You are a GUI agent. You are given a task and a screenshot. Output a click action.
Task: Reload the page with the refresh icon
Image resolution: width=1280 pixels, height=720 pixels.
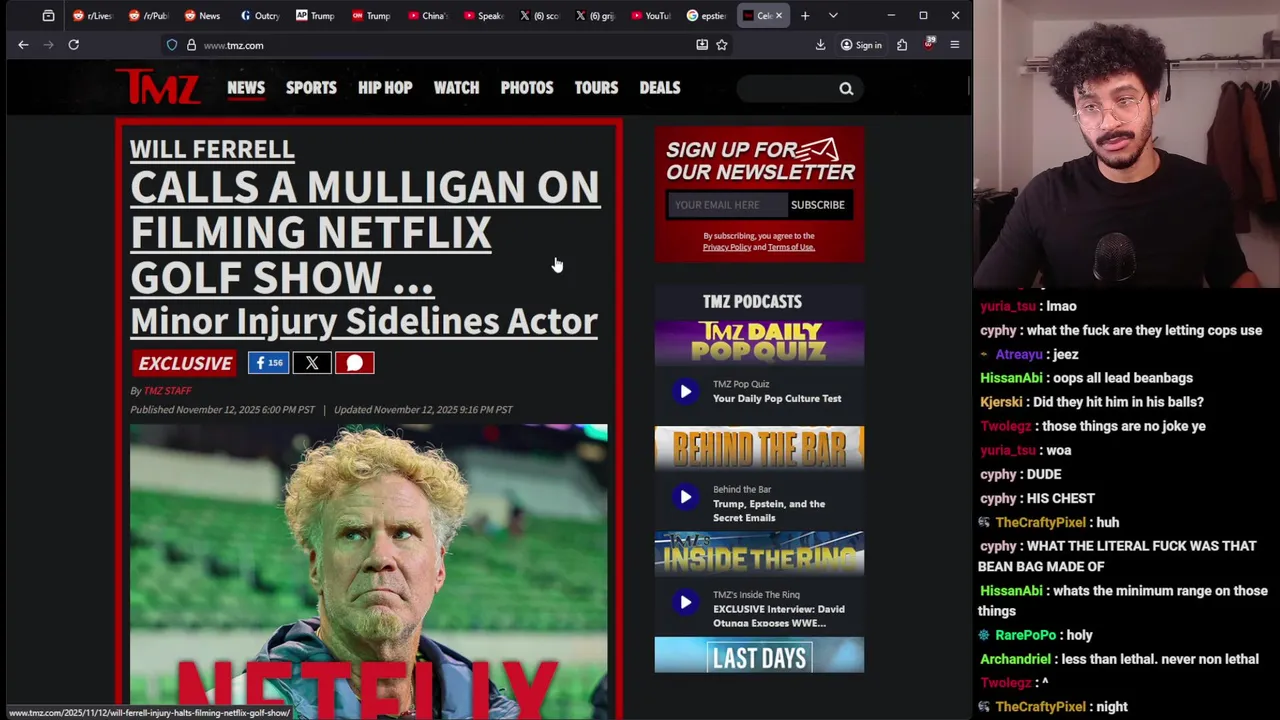coord(73,45)
